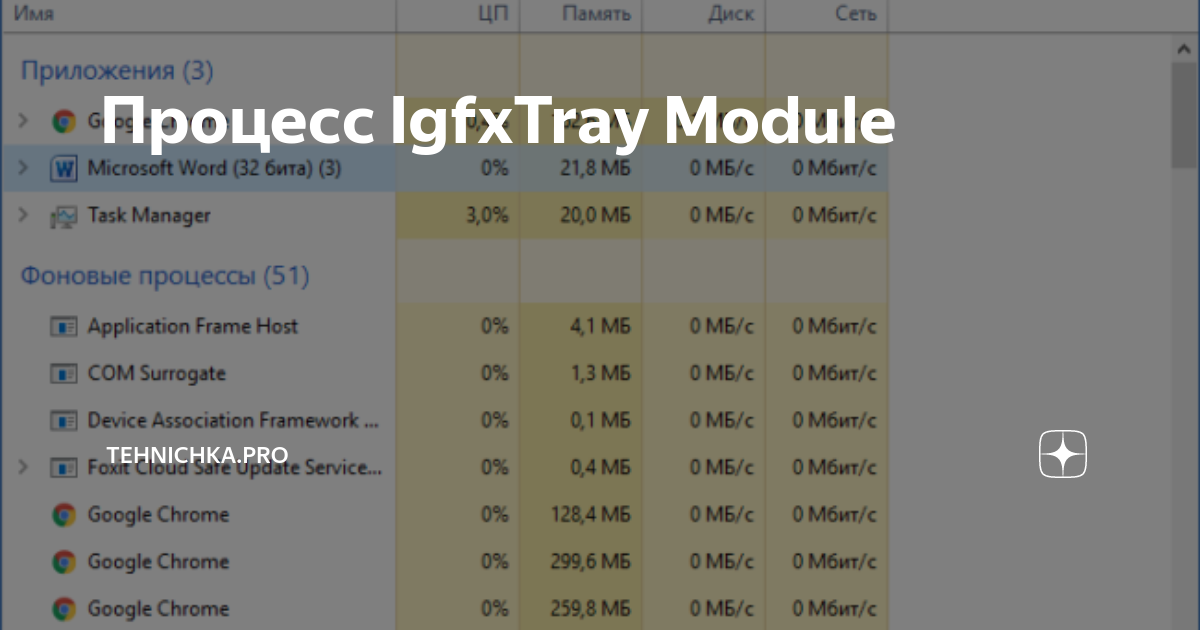Screen dimensions: 1200x630
Task: Select the Device Association Framework process
Action: (x=234, y=420)
